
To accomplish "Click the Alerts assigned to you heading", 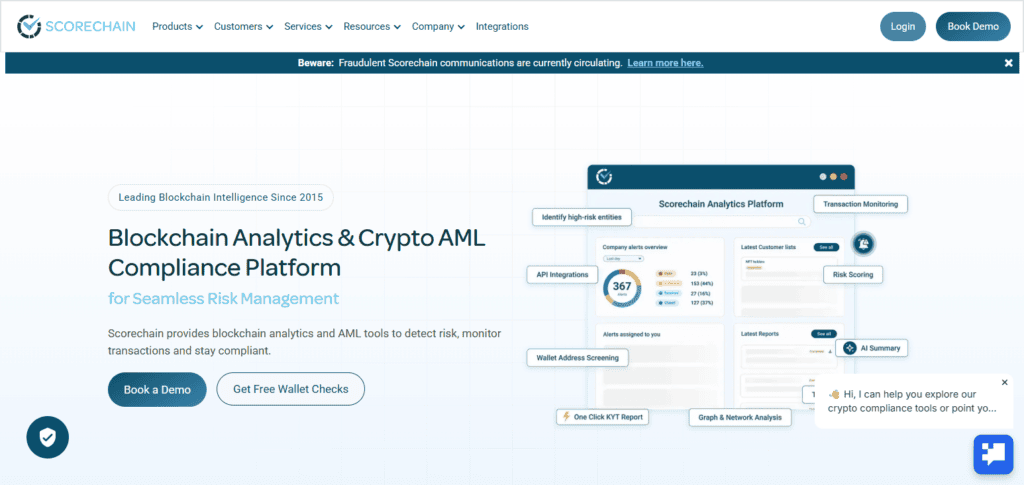I will (x=632, y=334).
